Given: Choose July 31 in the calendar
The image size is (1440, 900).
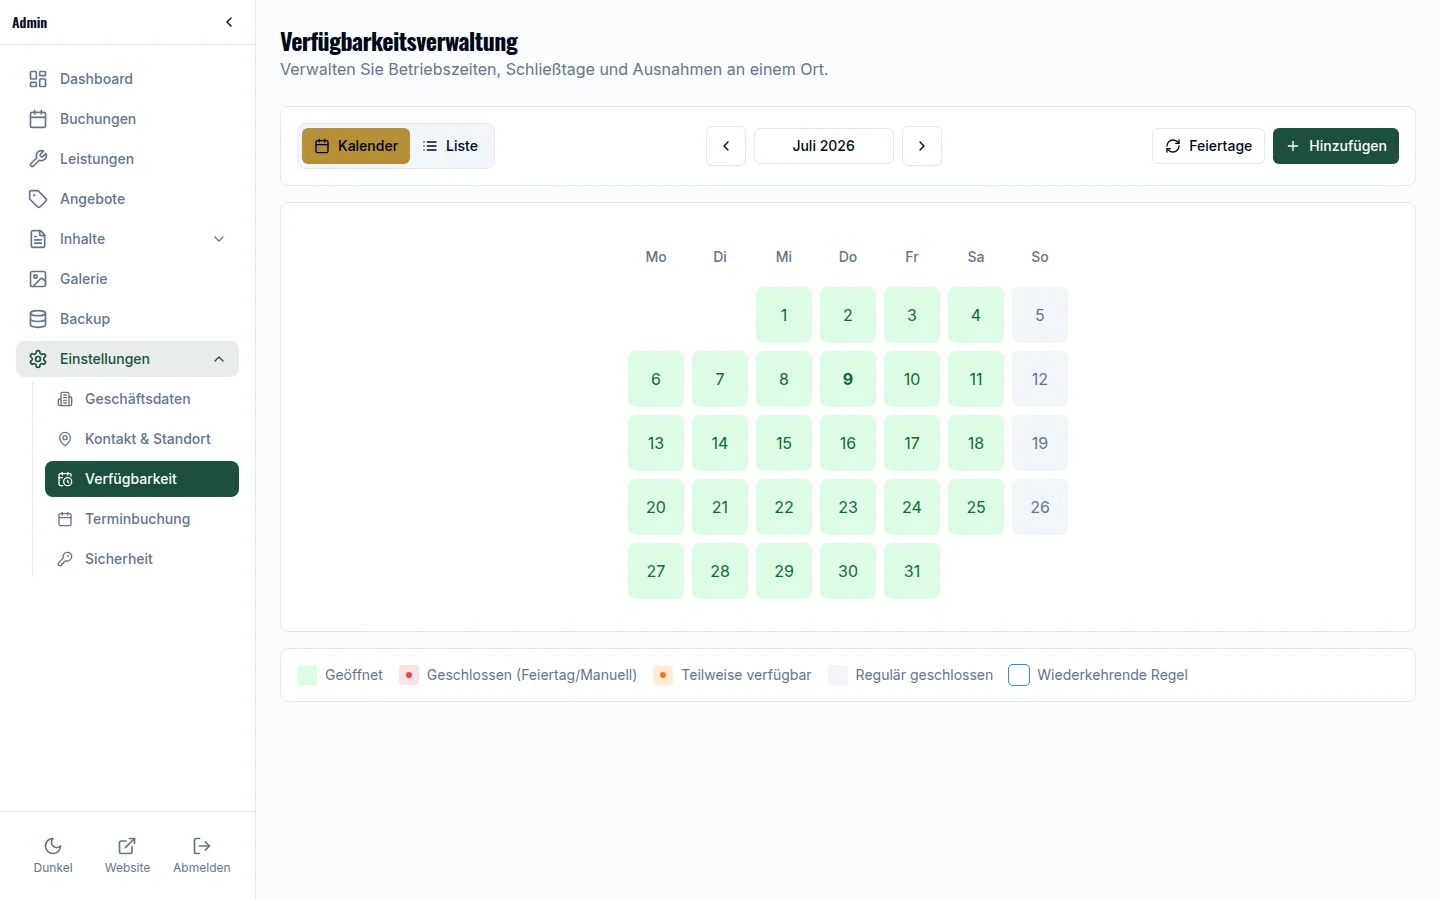Looking at the screenshot, I should pyautogui.click(x=912, y=571).
